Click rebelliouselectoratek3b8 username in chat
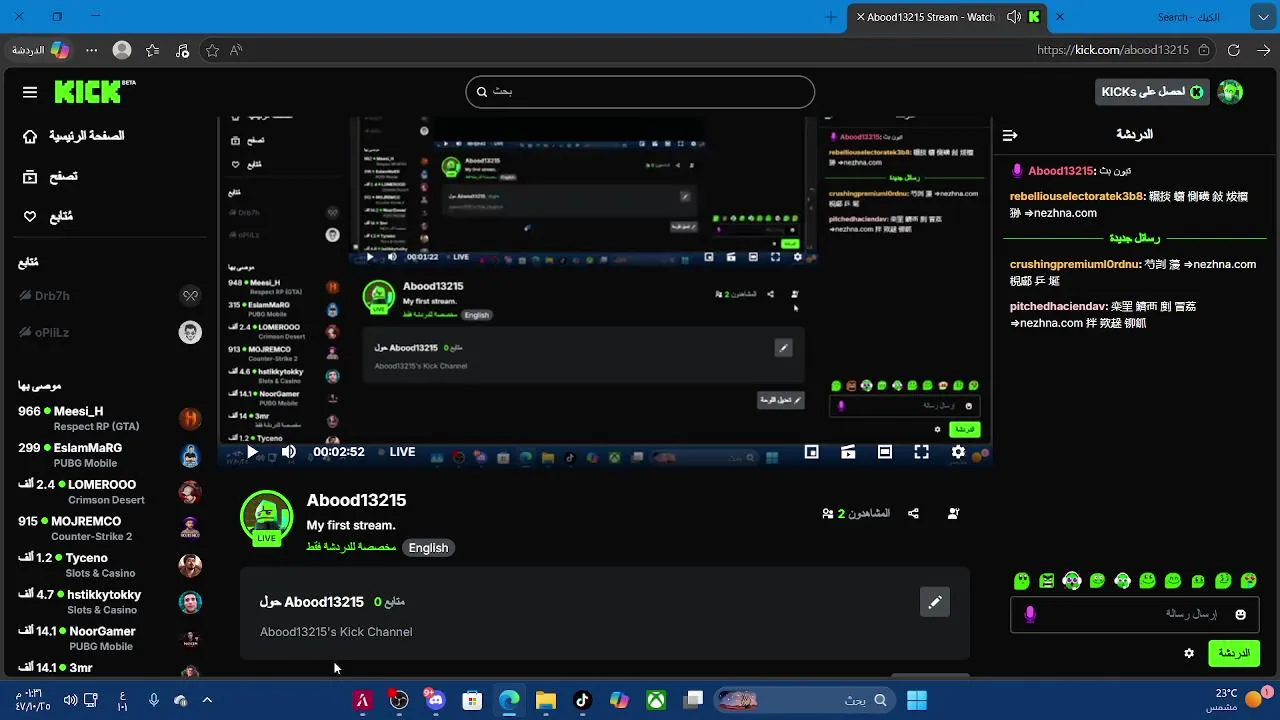 tap(1076, 197)
